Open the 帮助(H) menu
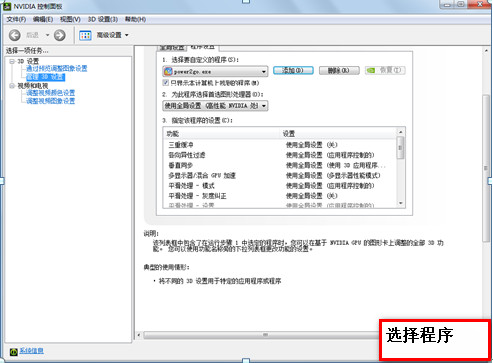493x363 pixels. 135,19
